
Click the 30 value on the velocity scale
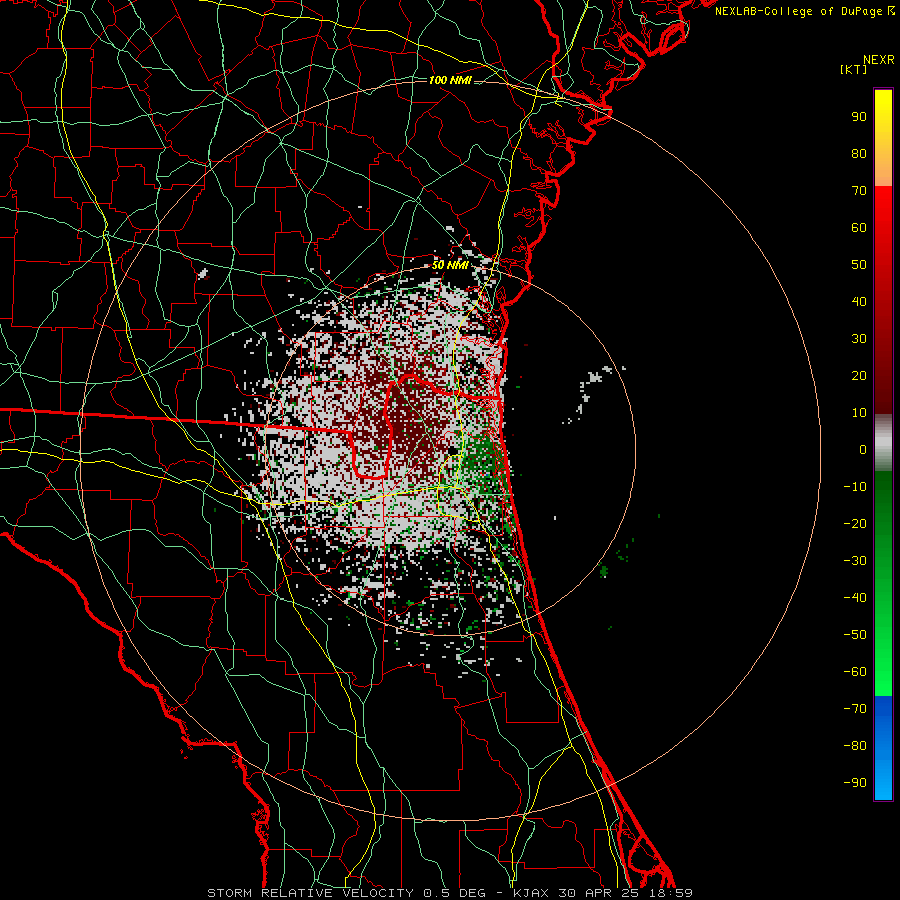[x=859, y=339]
